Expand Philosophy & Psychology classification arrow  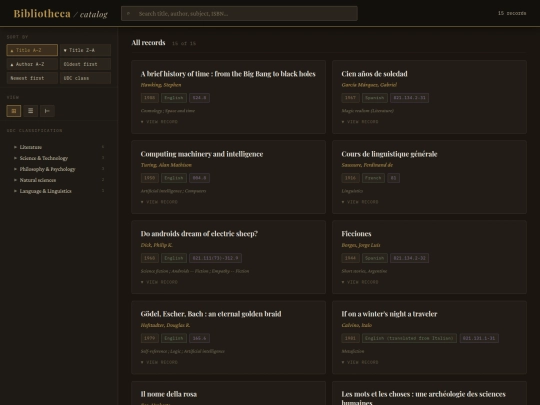click(x=15, y=169)
